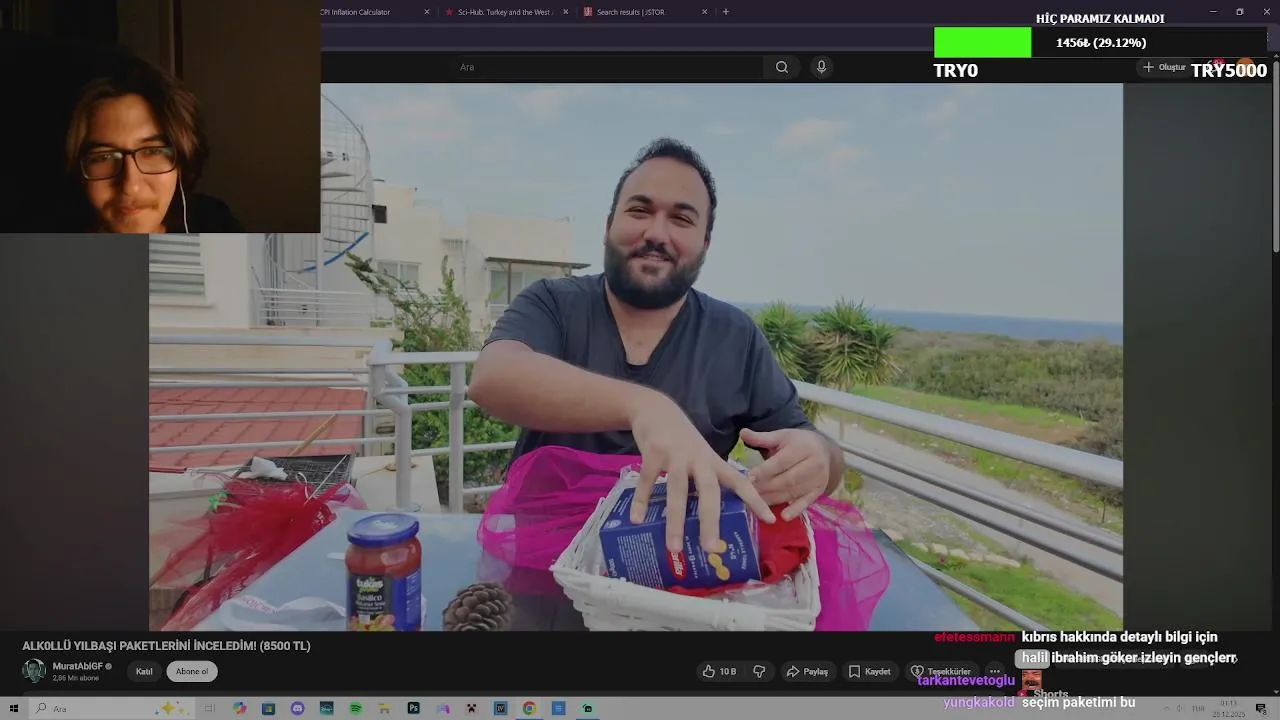
Task: Click the Paylaş share button
Action: click(x=807, y=671)
